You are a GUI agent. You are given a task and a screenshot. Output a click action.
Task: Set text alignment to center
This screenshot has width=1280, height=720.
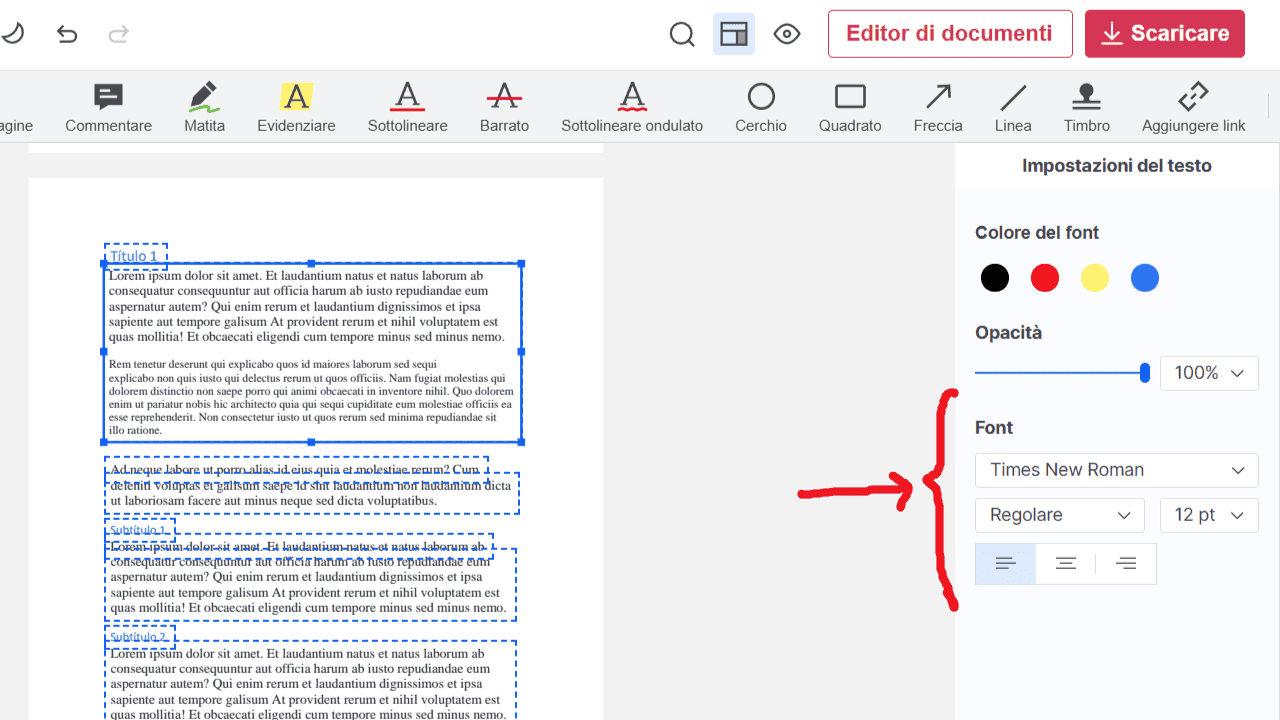click(x=1066, y=564)
